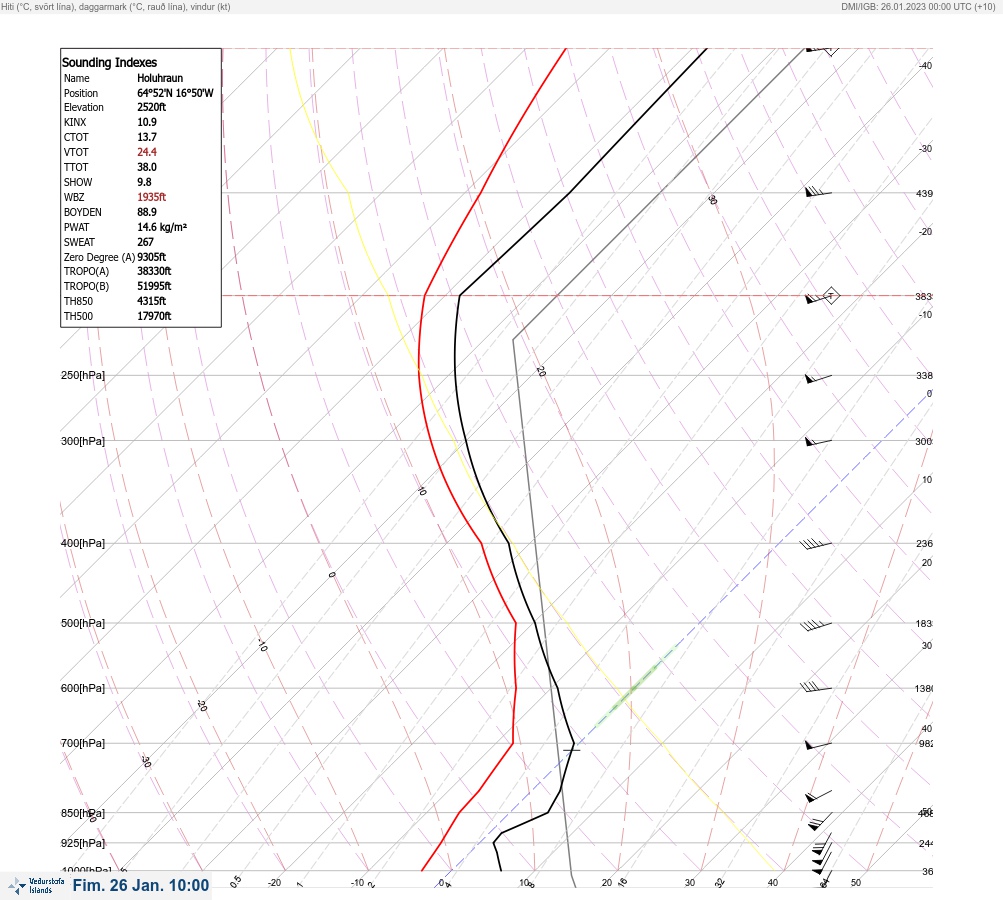Click the 925[hPa] pressure label
This screenshot has height=900, width=1003.
coord(83,843)
